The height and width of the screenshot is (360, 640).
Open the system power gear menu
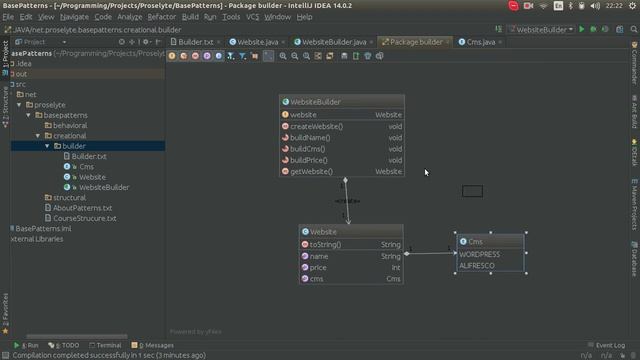pyautogui.click(x=633, y=6)
